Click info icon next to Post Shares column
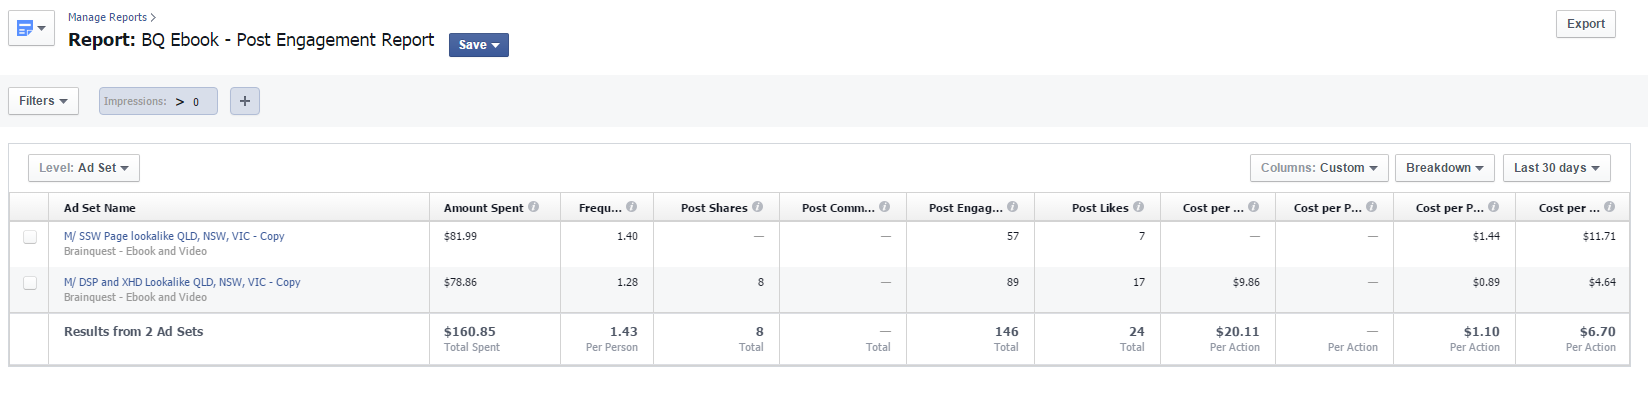The image size is (1648, 396). coord(757,207)
